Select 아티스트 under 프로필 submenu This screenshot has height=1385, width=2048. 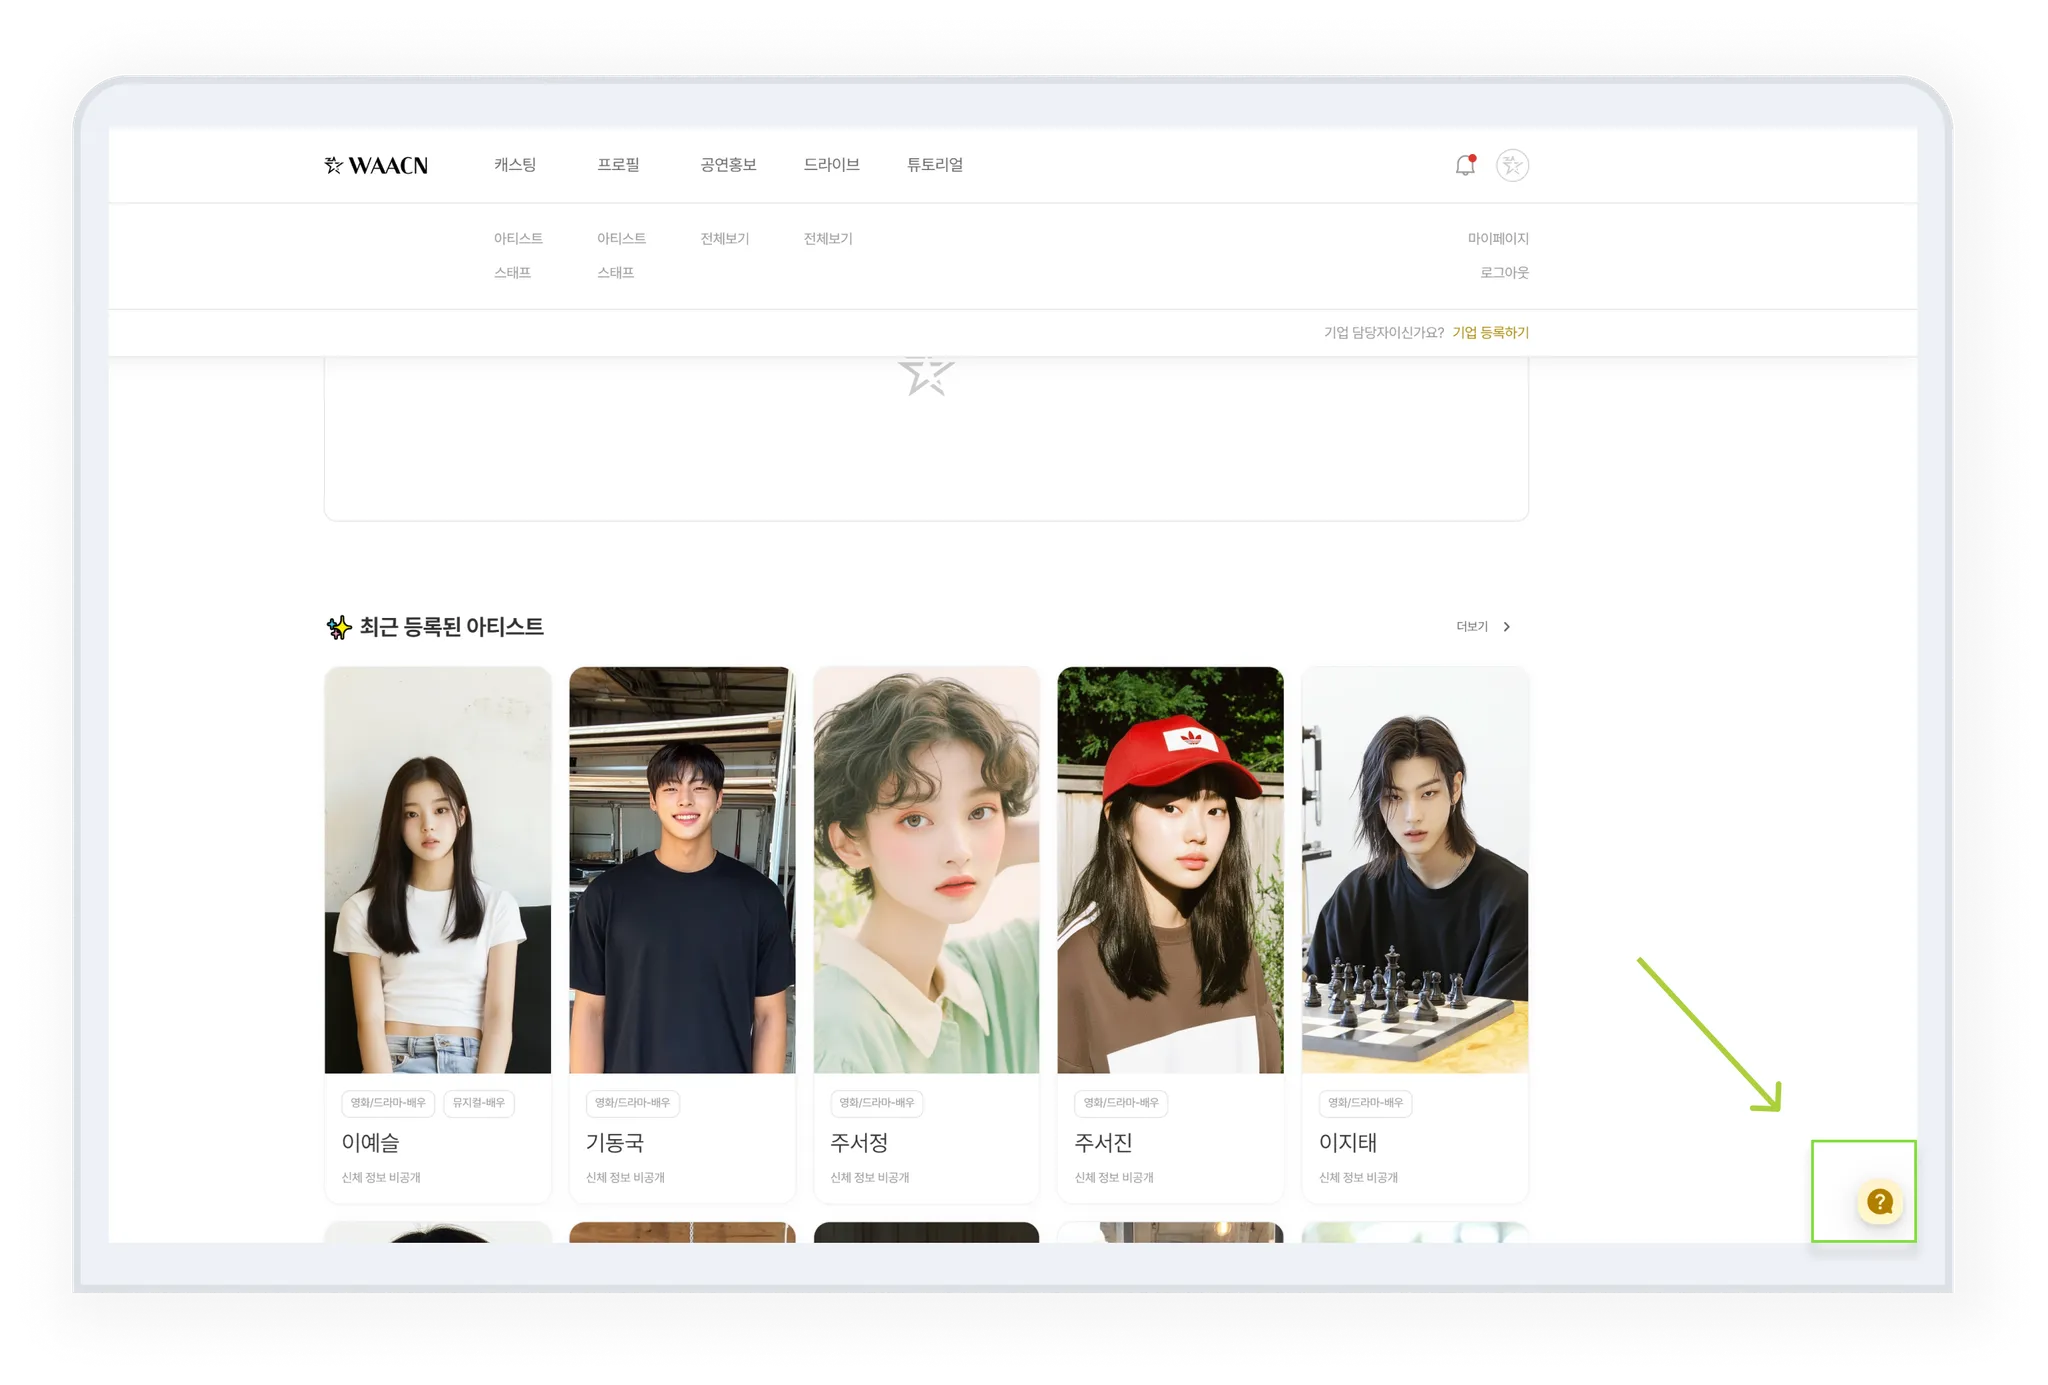click(621, 239)
